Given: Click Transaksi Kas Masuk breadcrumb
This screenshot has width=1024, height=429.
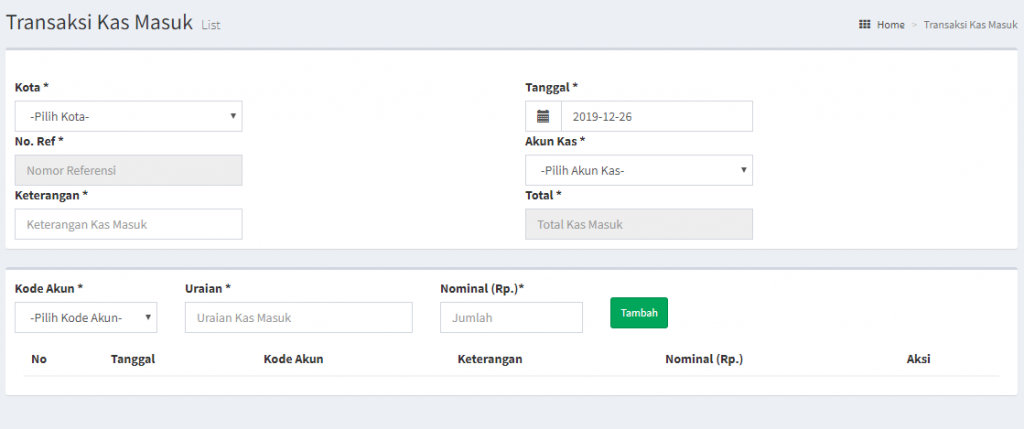Looking at the screenshot, I should 970,25.
